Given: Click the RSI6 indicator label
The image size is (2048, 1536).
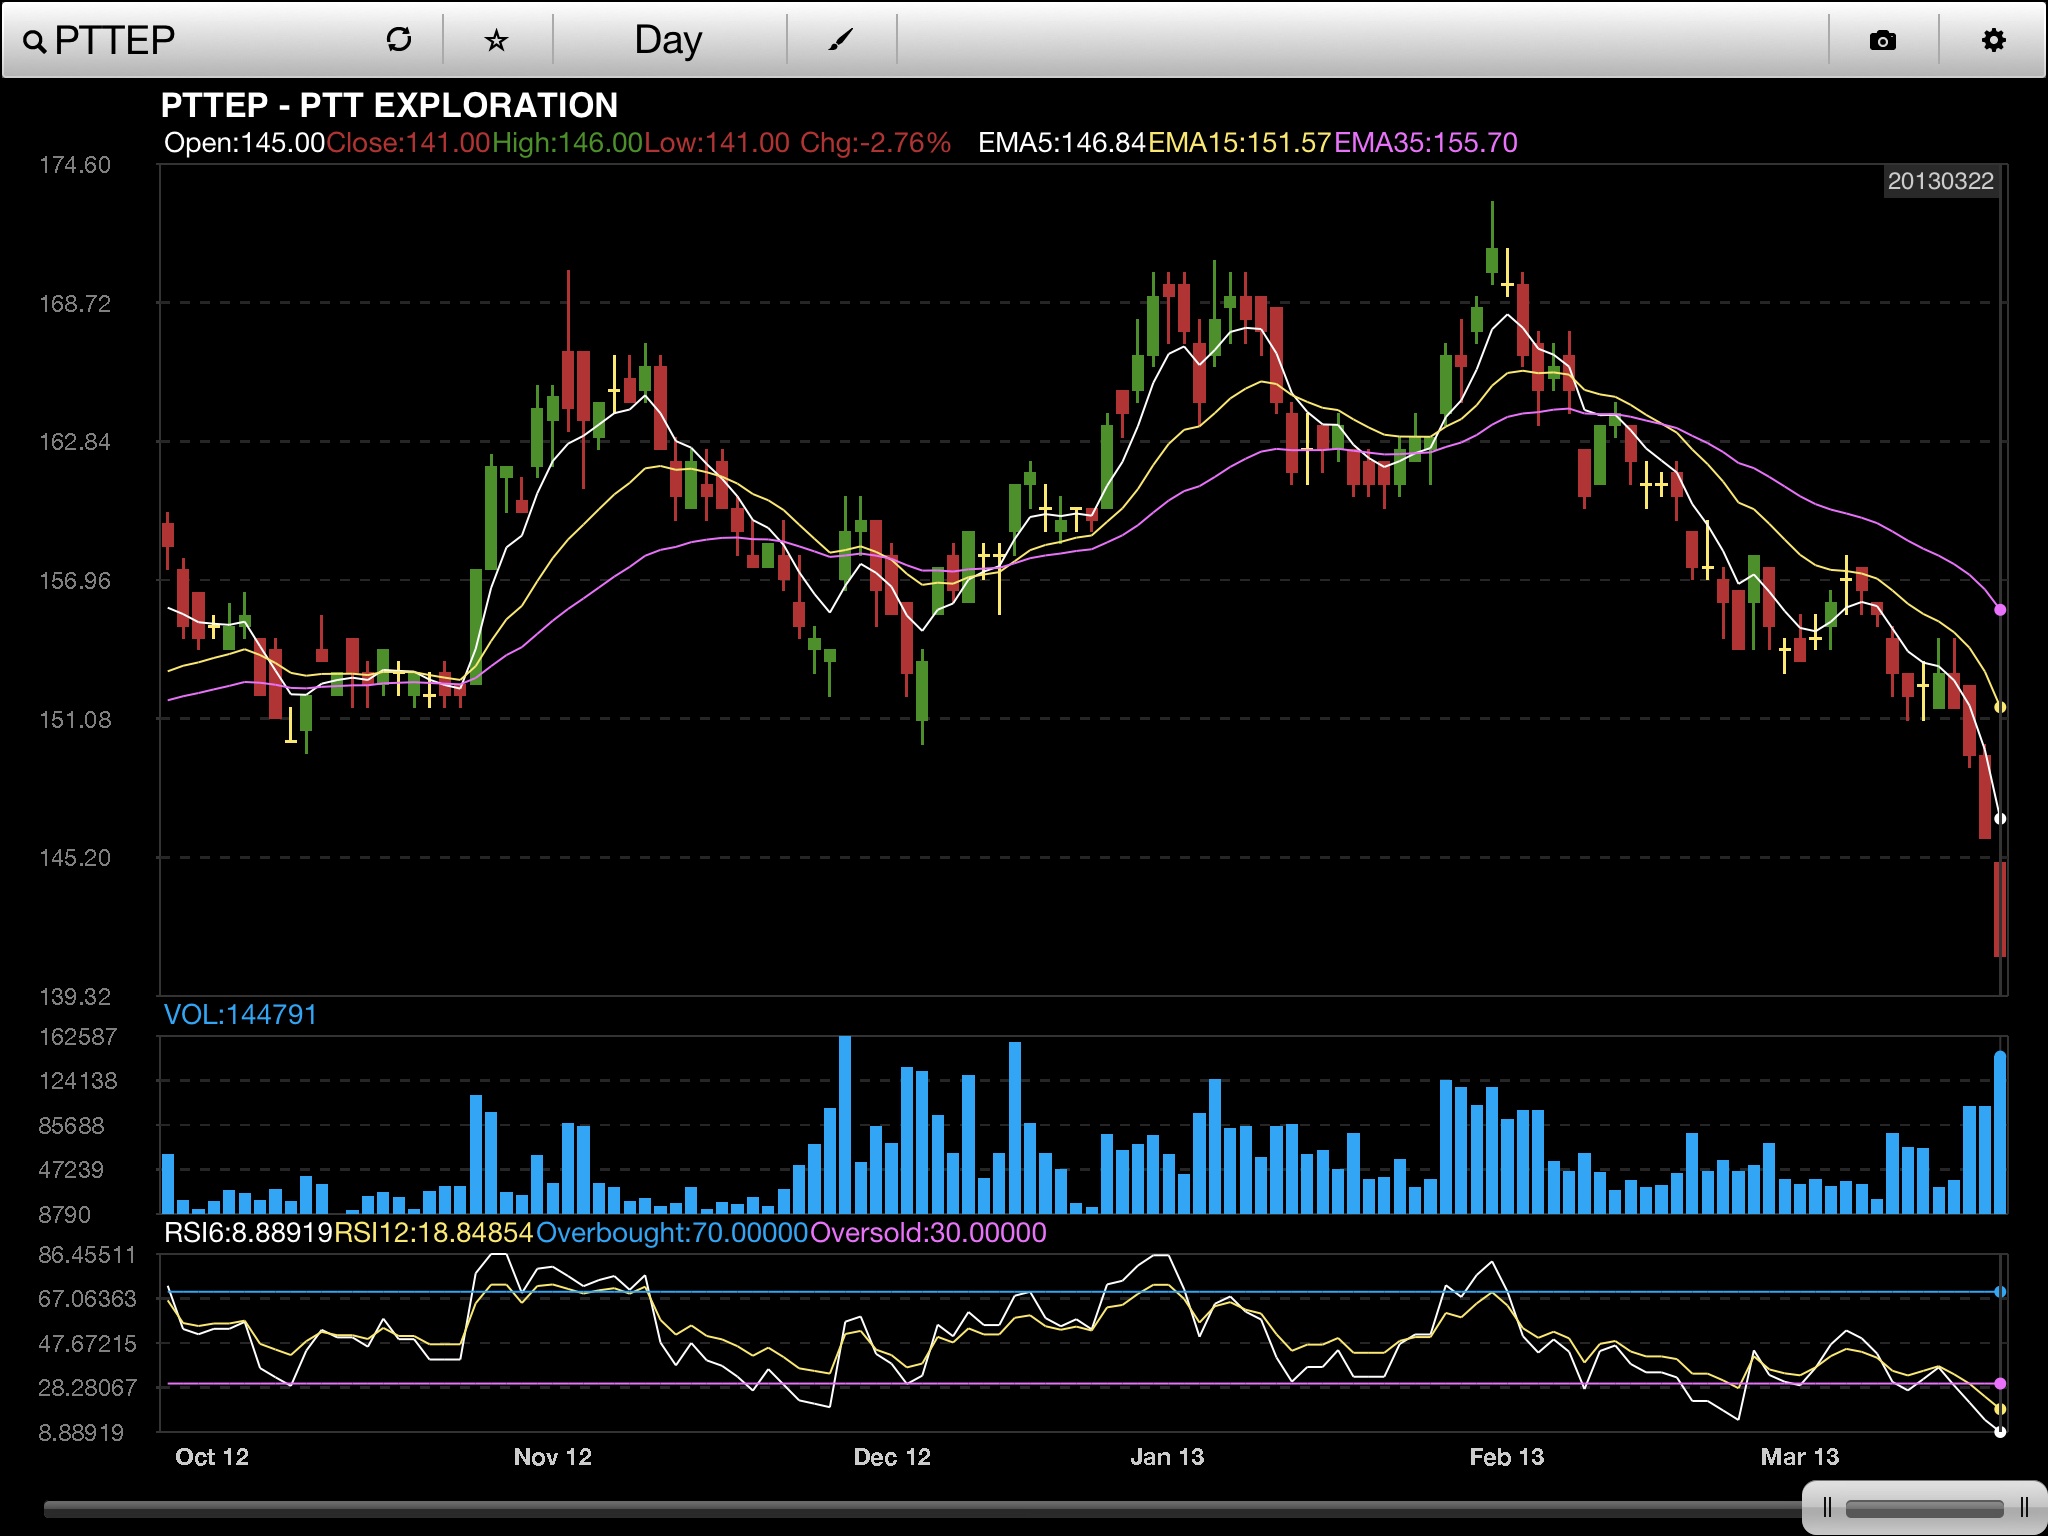Looking at the screenshot, I should 247,1232.
